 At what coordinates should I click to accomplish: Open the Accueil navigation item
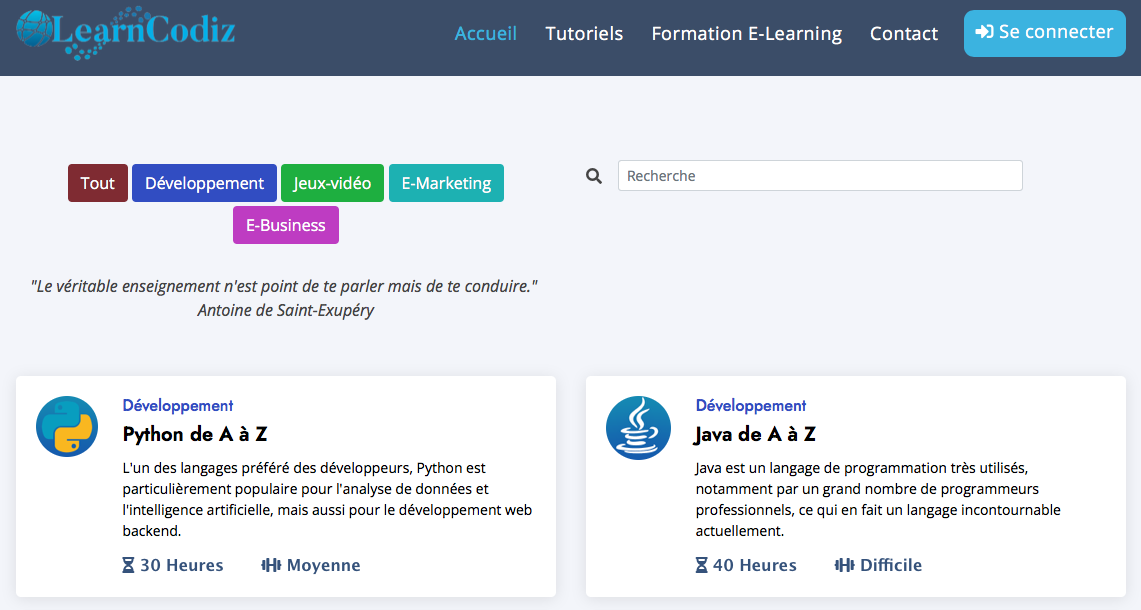[486, 34]
